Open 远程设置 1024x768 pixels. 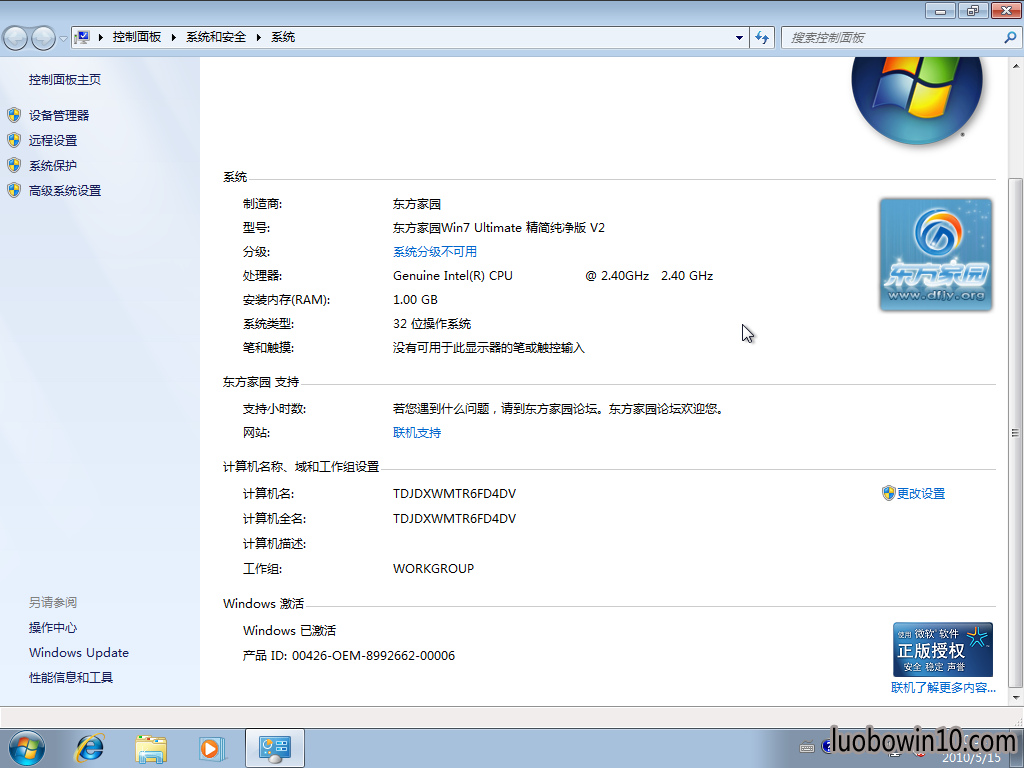coord(53,140)
